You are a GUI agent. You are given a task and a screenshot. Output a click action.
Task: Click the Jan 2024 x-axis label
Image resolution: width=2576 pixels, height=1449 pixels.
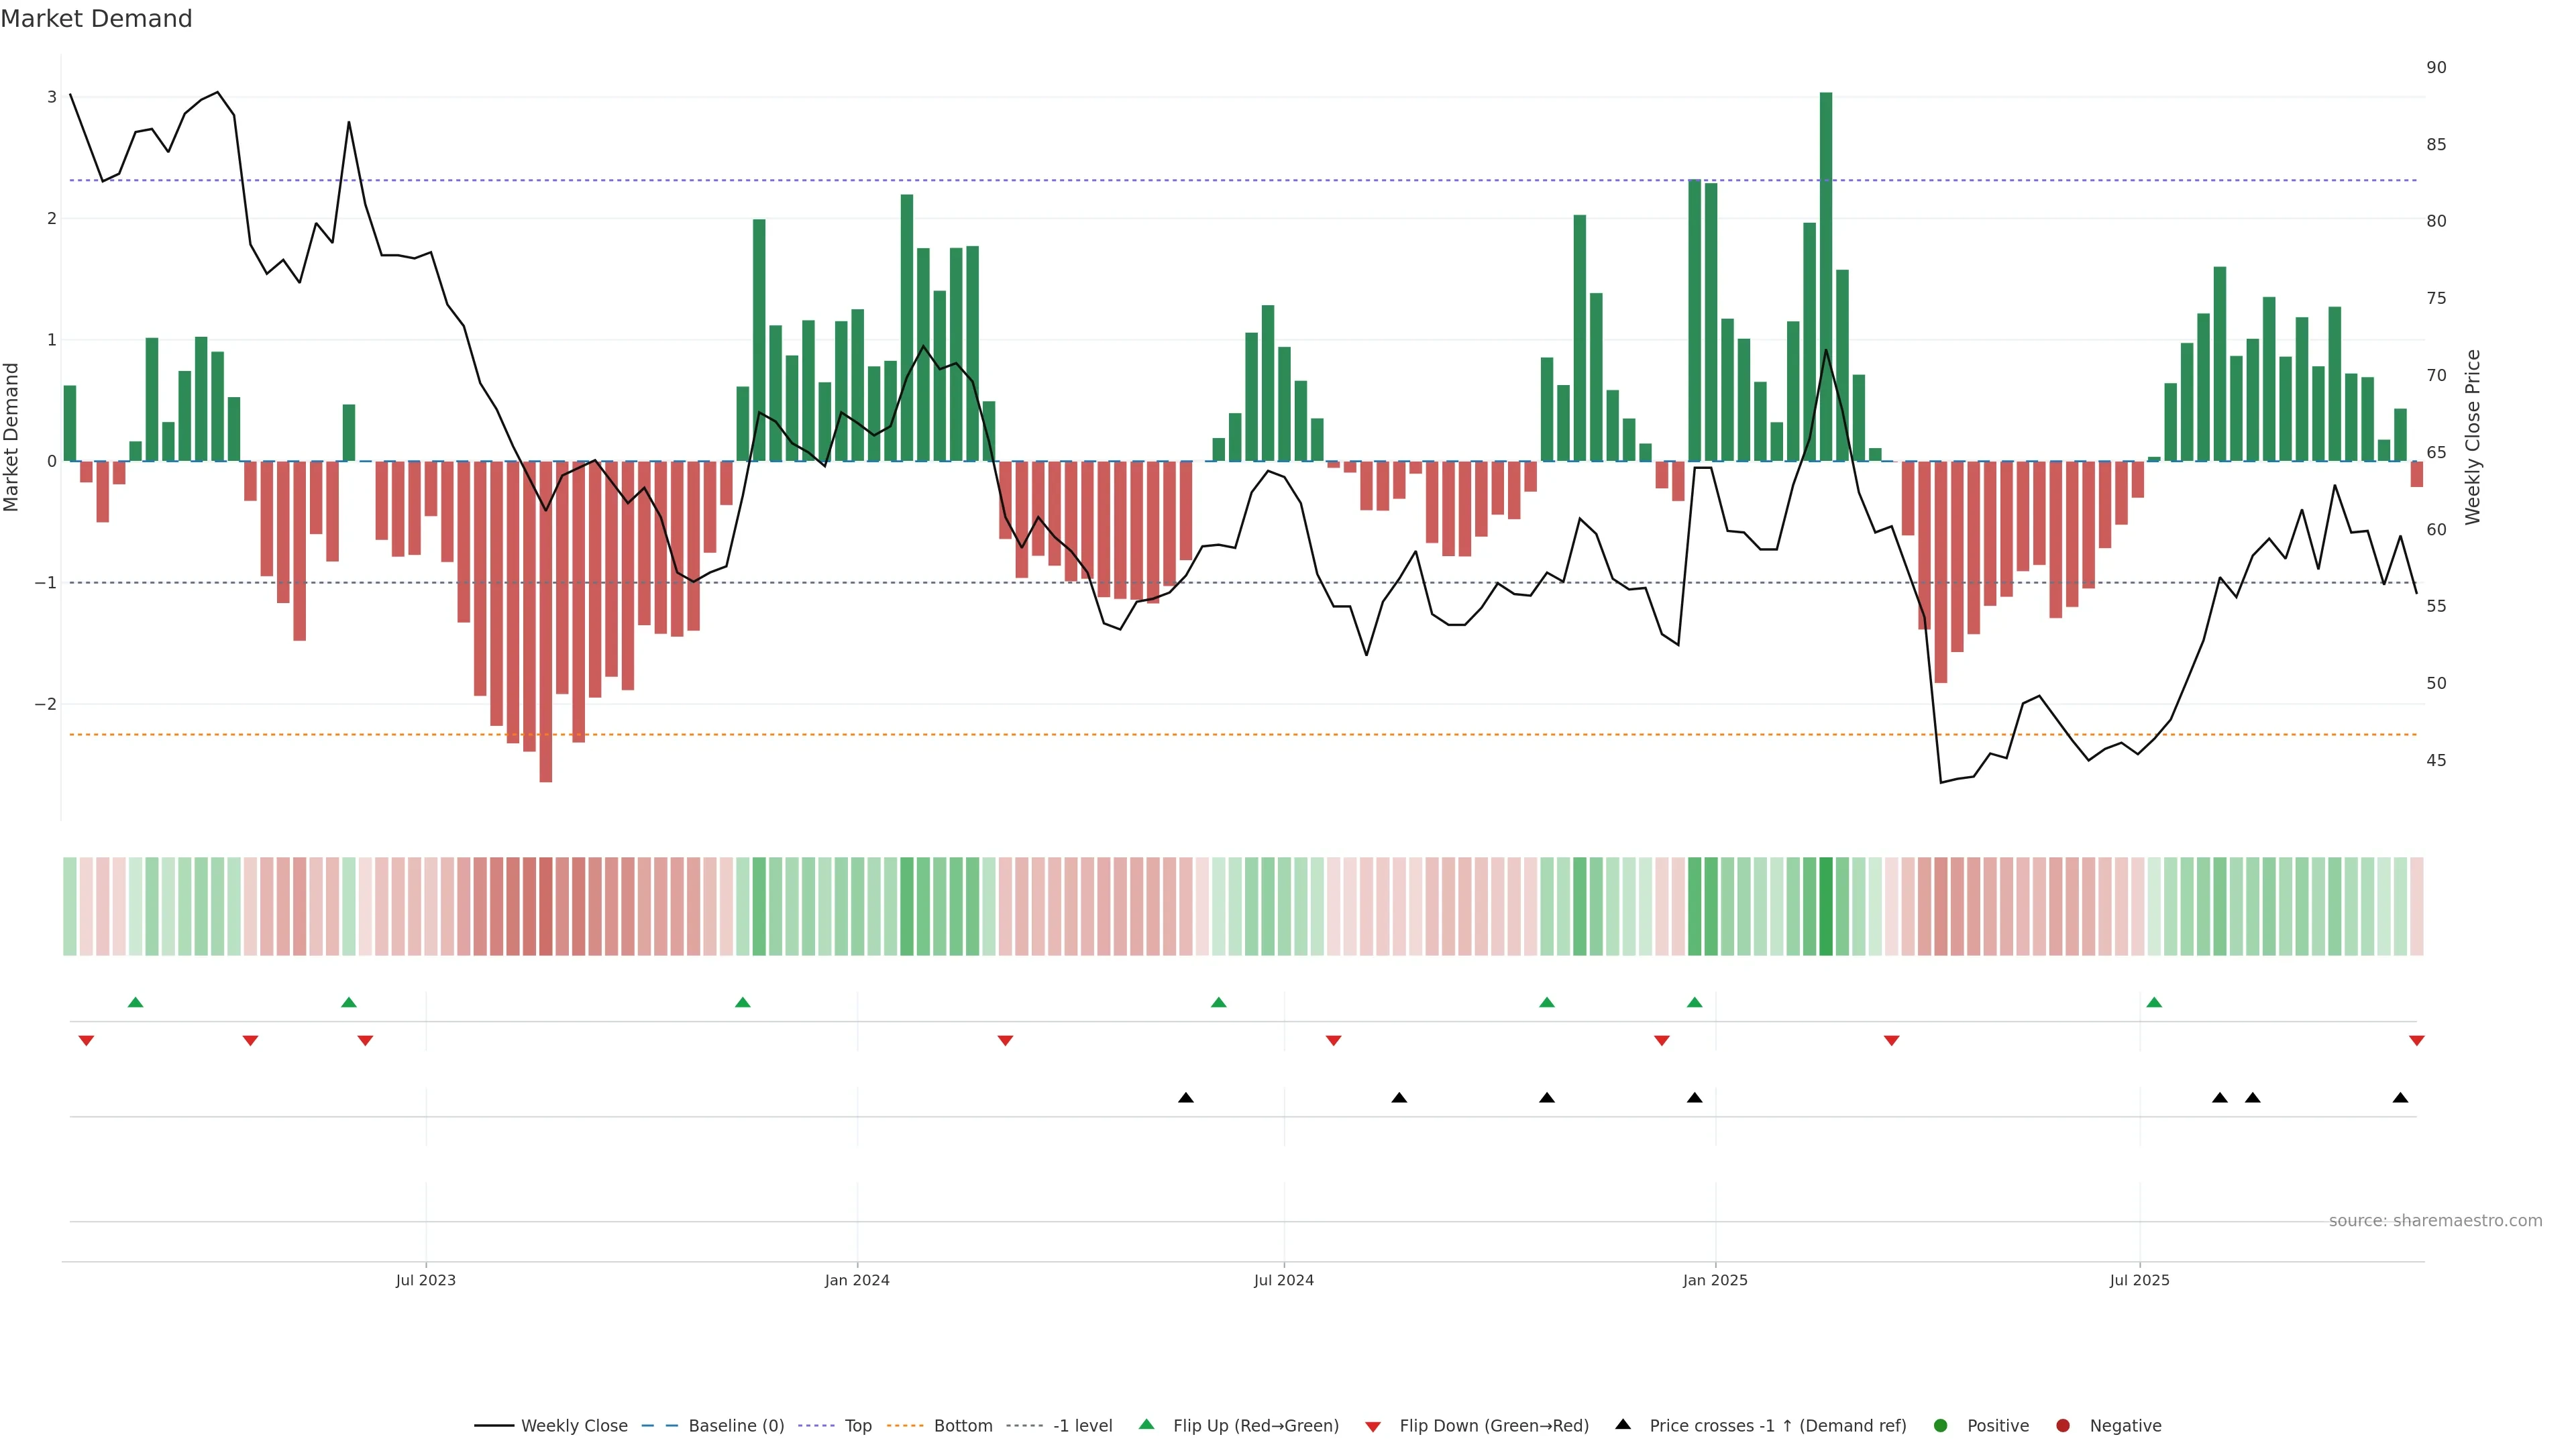[857, 1280]
